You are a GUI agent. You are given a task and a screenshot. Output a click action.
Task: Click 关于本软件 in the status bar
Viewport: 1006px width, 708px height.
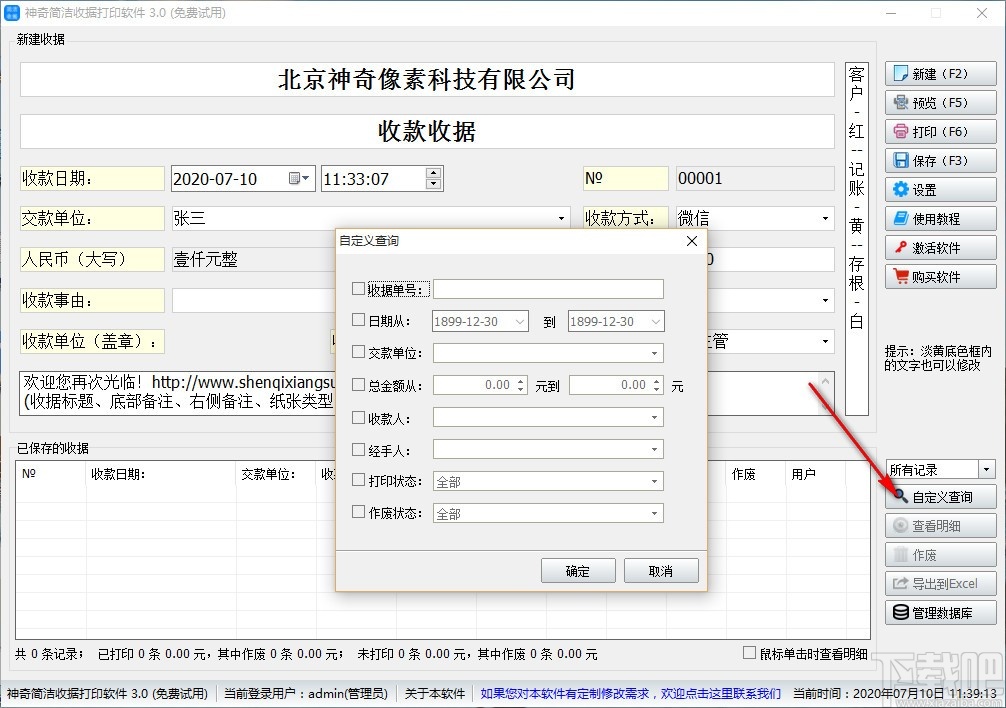coord(433,693)
